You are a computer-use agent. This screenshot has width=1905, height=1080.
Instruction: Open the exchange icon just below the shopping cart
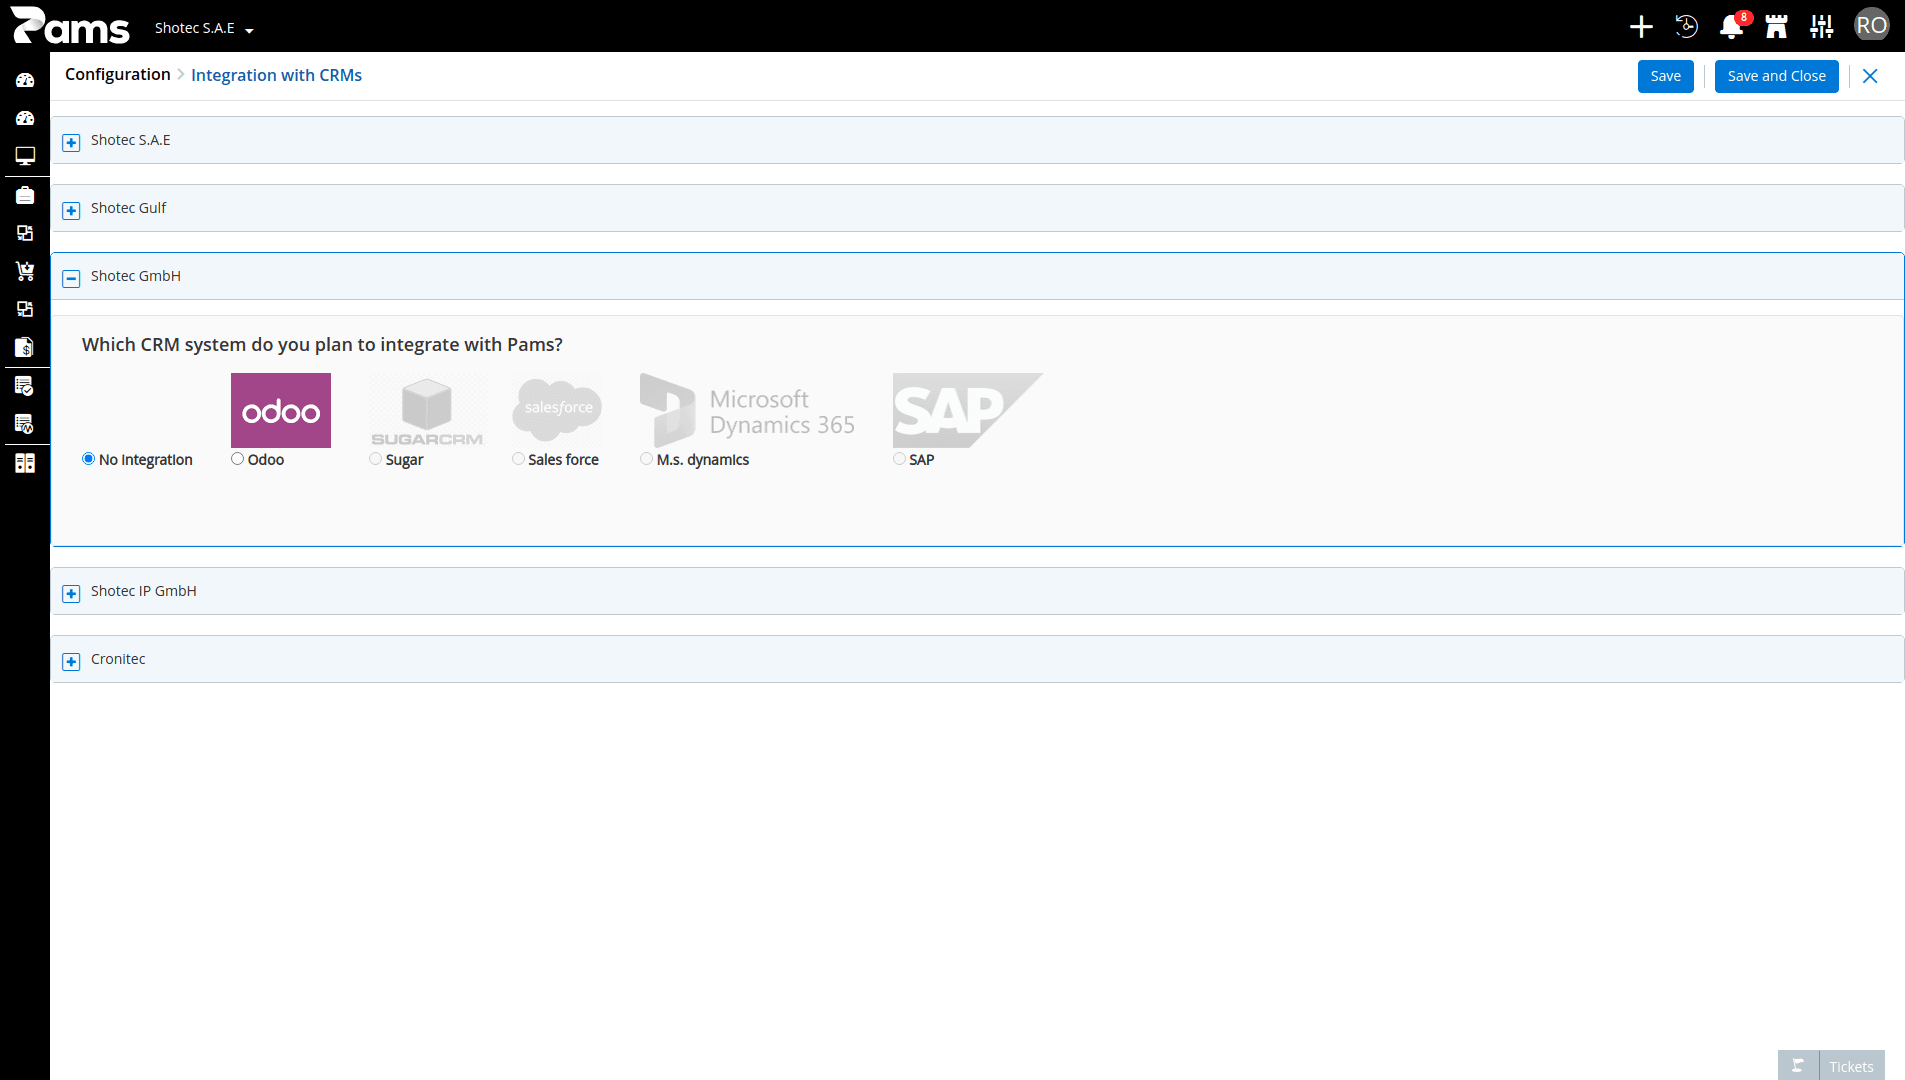pos(25,309)
